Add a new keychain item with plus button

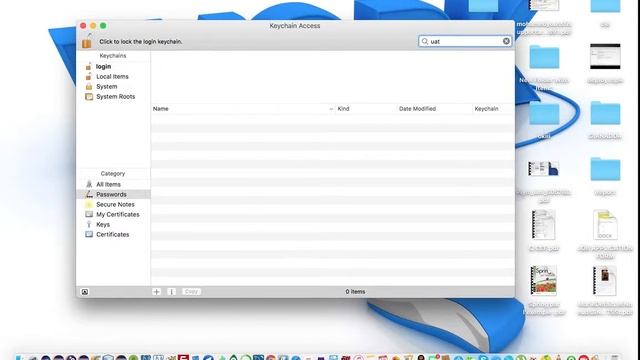[x=156, y=292]
